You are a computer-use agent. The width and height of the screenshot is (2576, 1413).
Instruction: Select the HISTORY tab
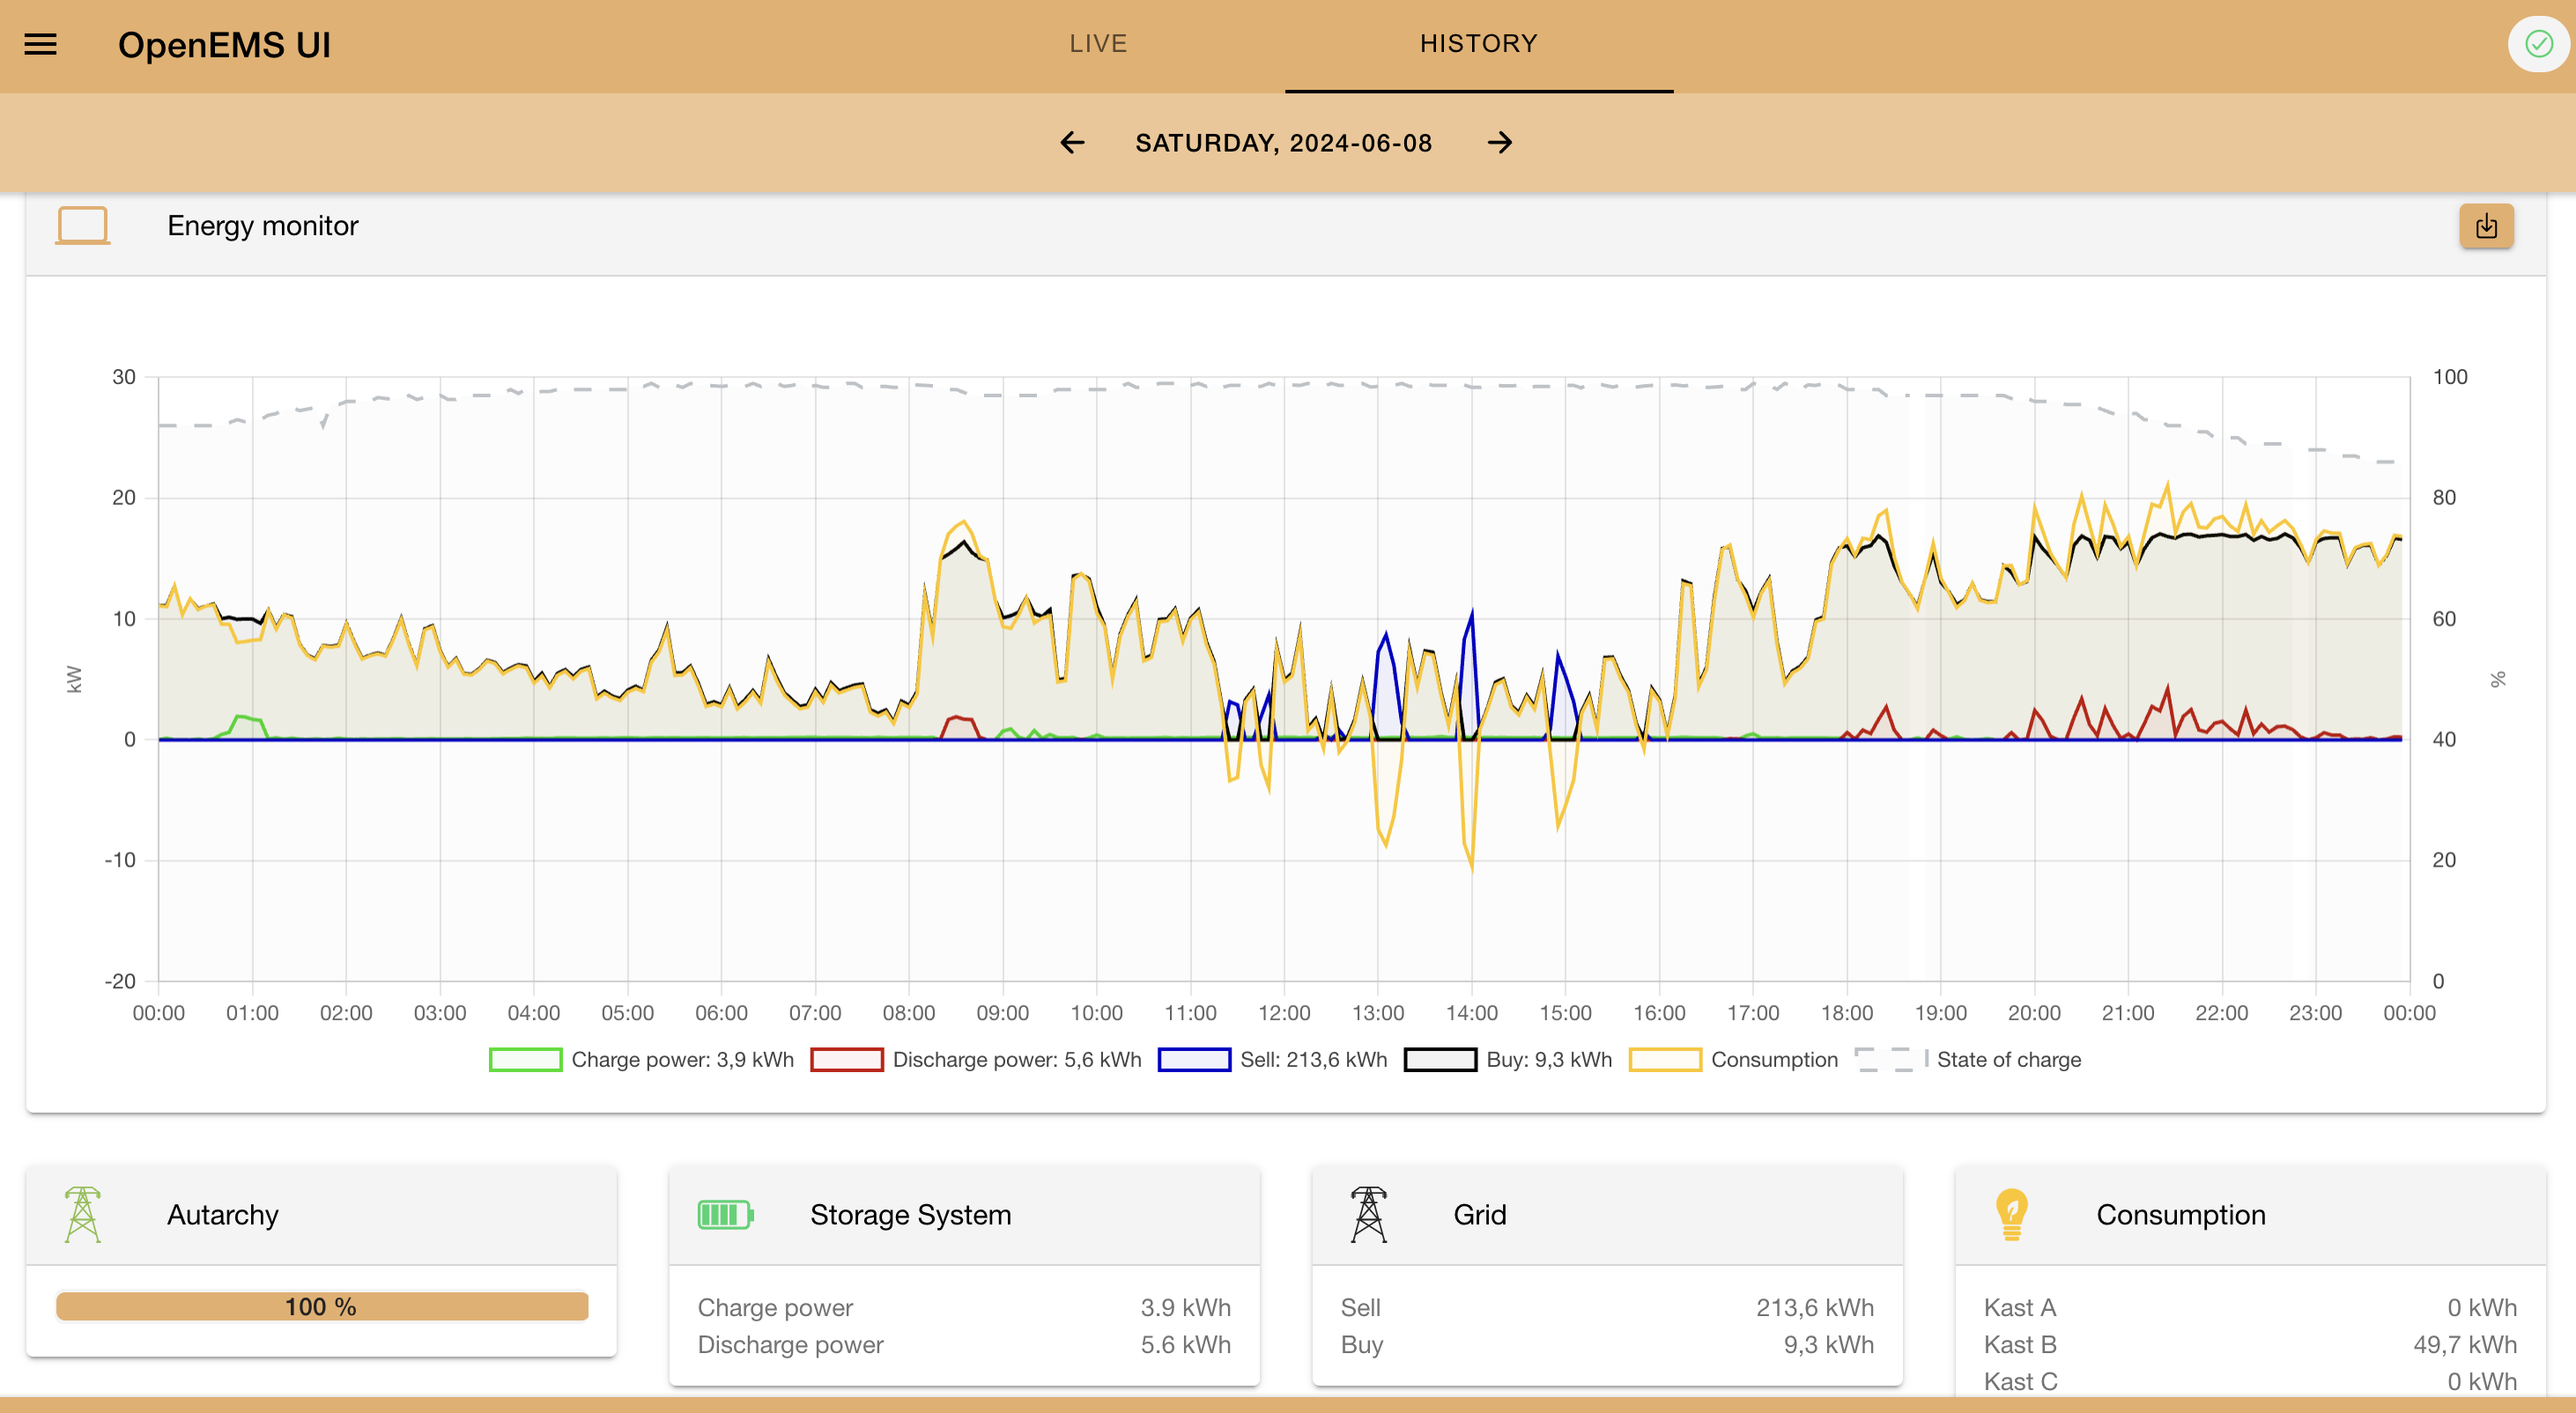(1478, 44)
